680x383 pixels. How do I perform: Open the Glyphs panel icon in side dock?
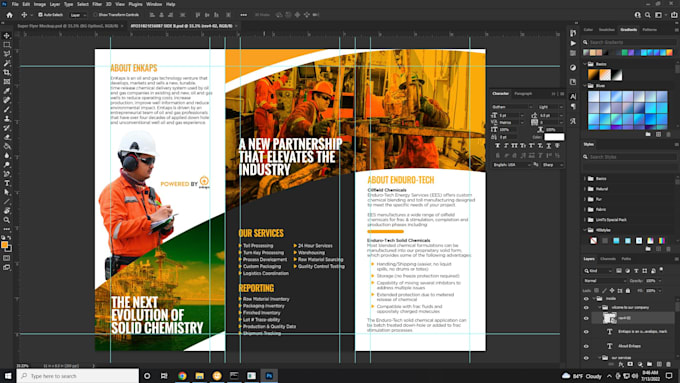click(x=573, y=121)
